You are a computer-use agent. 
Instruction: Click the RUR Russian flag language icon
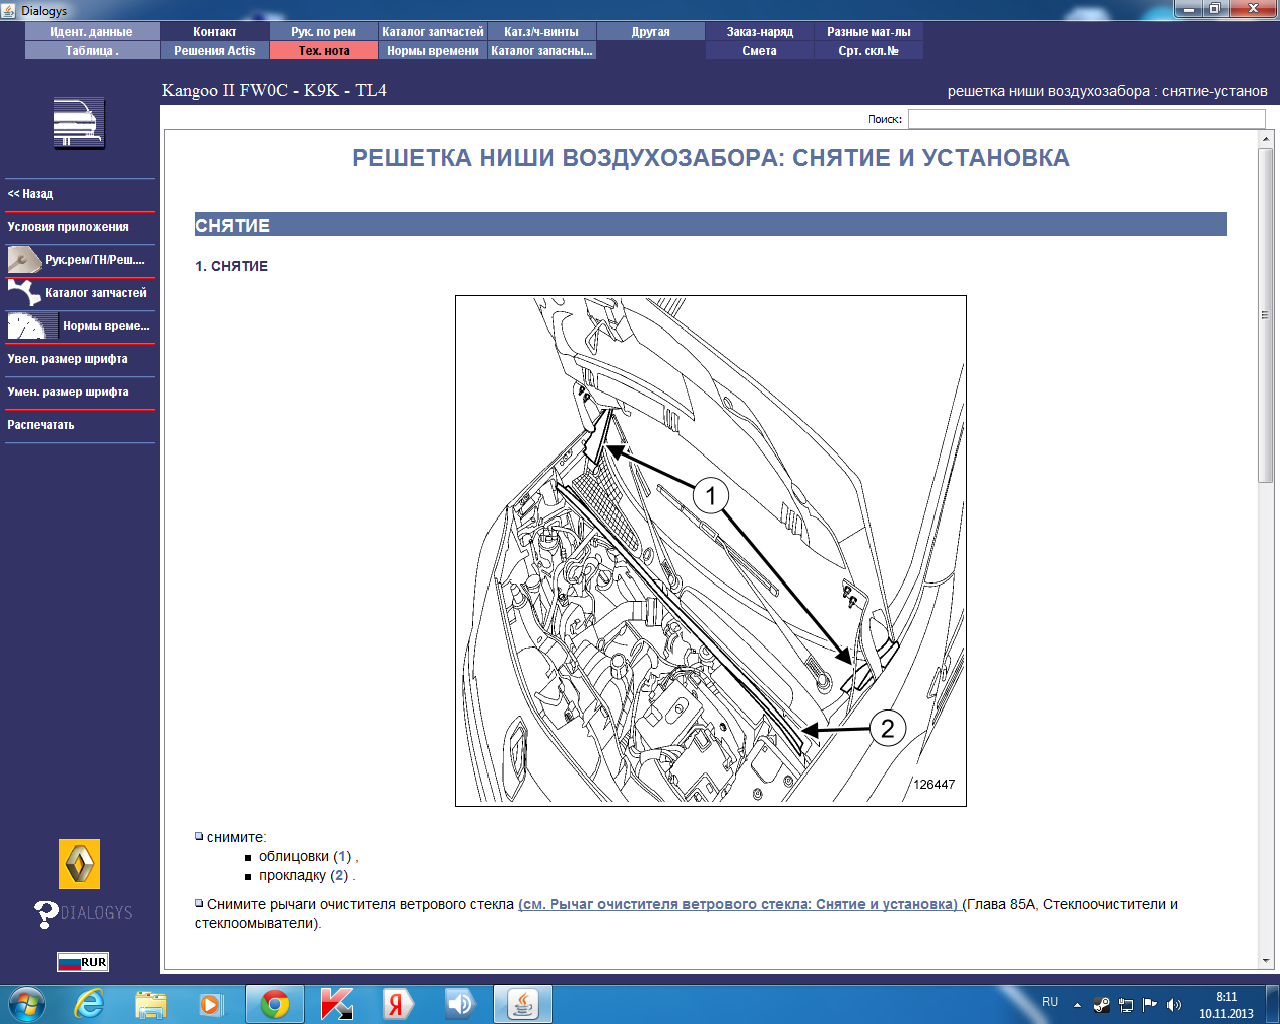coord(83,962)
